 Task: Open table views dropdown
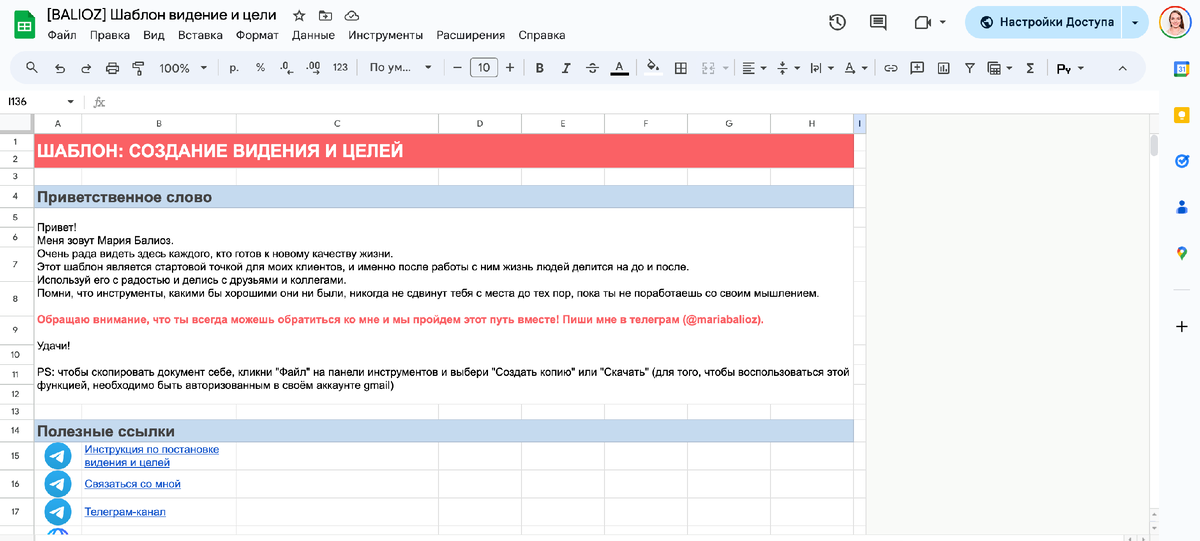[x=1000, y=68]
